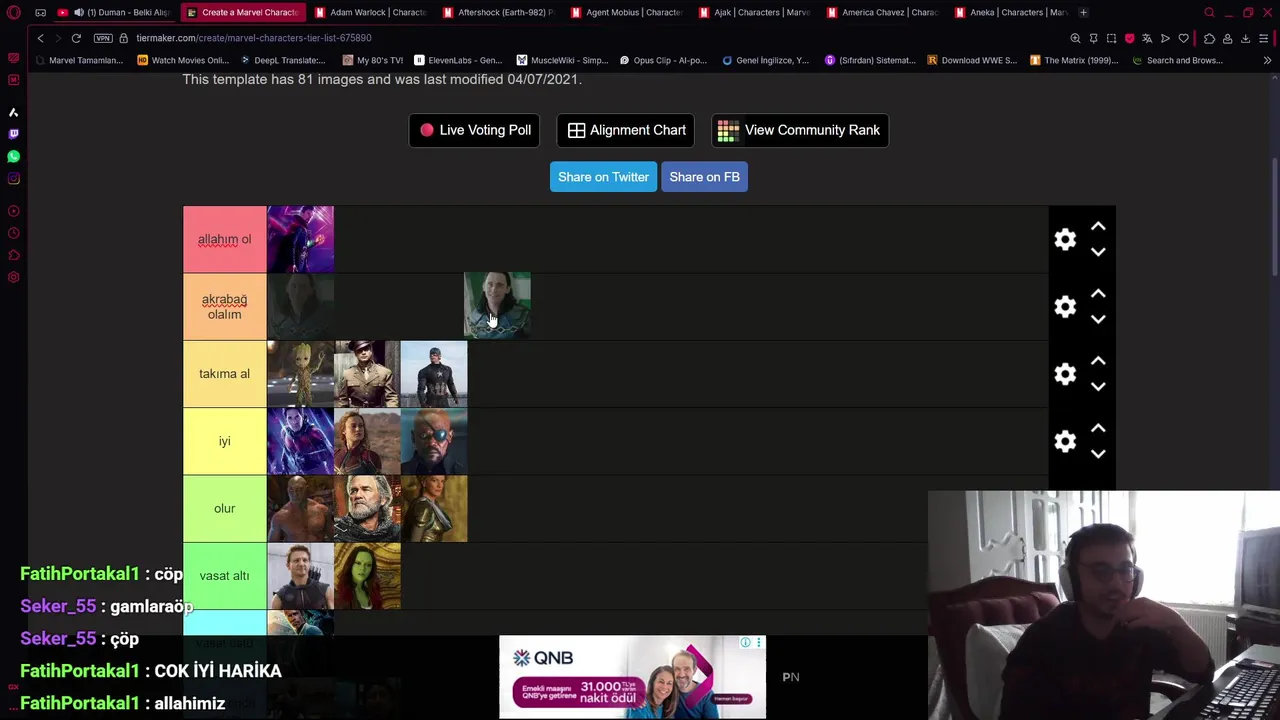Open The Matrix (1999) bookmark
Image resolution: width=1280 pixels, height=720 pixels.
point(1074,60)
